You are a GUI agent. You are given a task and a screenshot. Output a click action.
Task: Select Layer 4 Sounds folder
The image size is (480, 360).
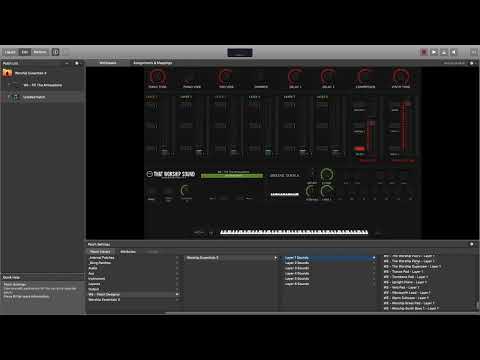(330, 274)
